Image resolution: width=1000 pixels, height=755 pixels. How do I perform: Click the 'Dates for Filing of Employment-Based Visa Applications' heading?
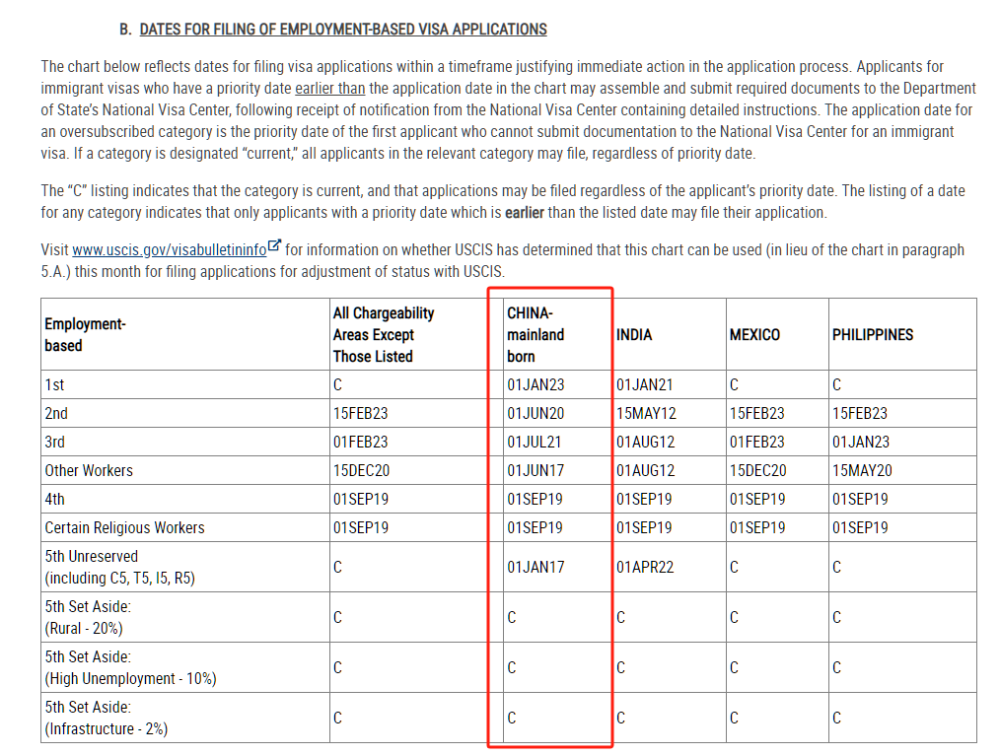point(343,29)
